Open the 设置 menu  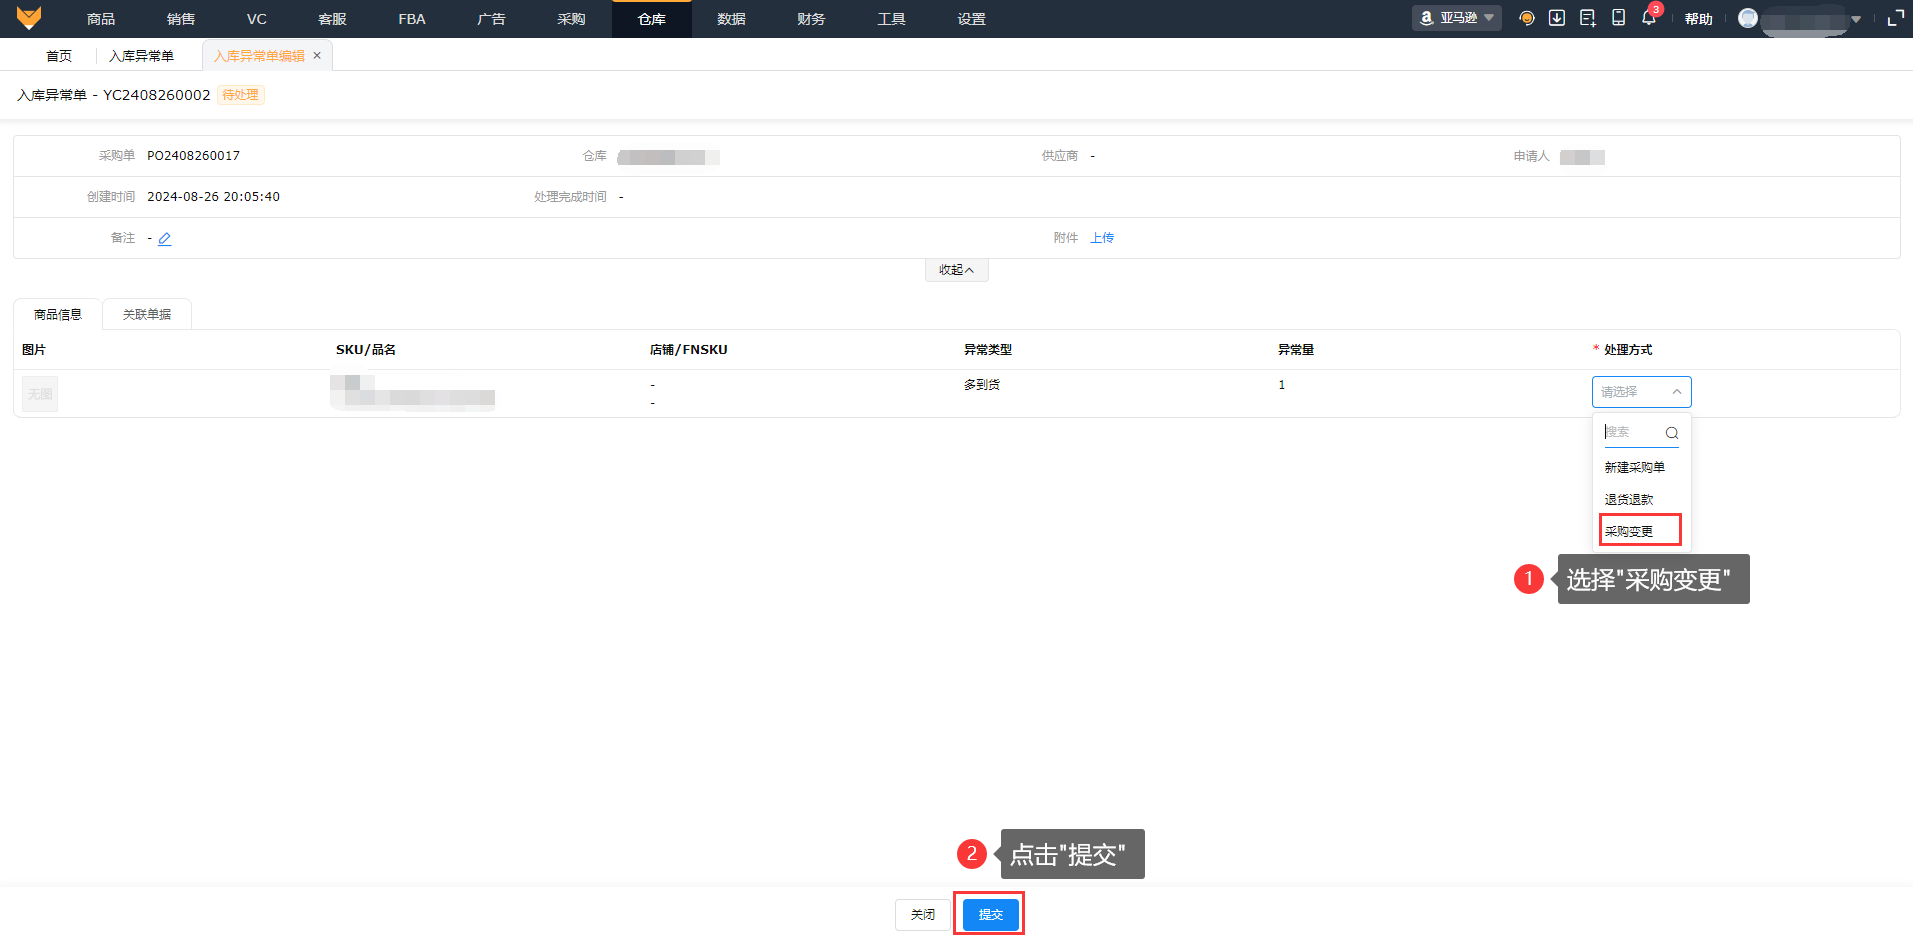(x=971, y=19)
